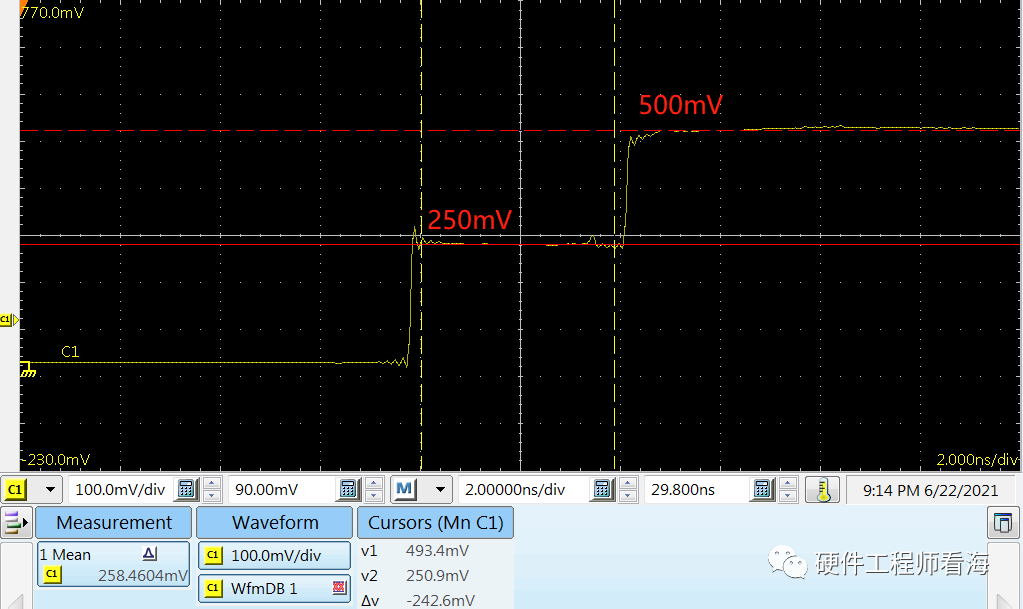Click the v1 493.4mV cursor readout
The width and height of the screenshot is (1023, 609).
[x=415, y=551]
